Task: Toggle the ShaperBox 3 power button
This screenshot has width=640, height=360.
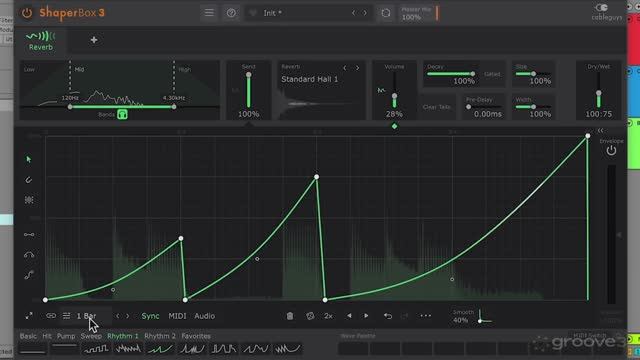Action: 27,13
